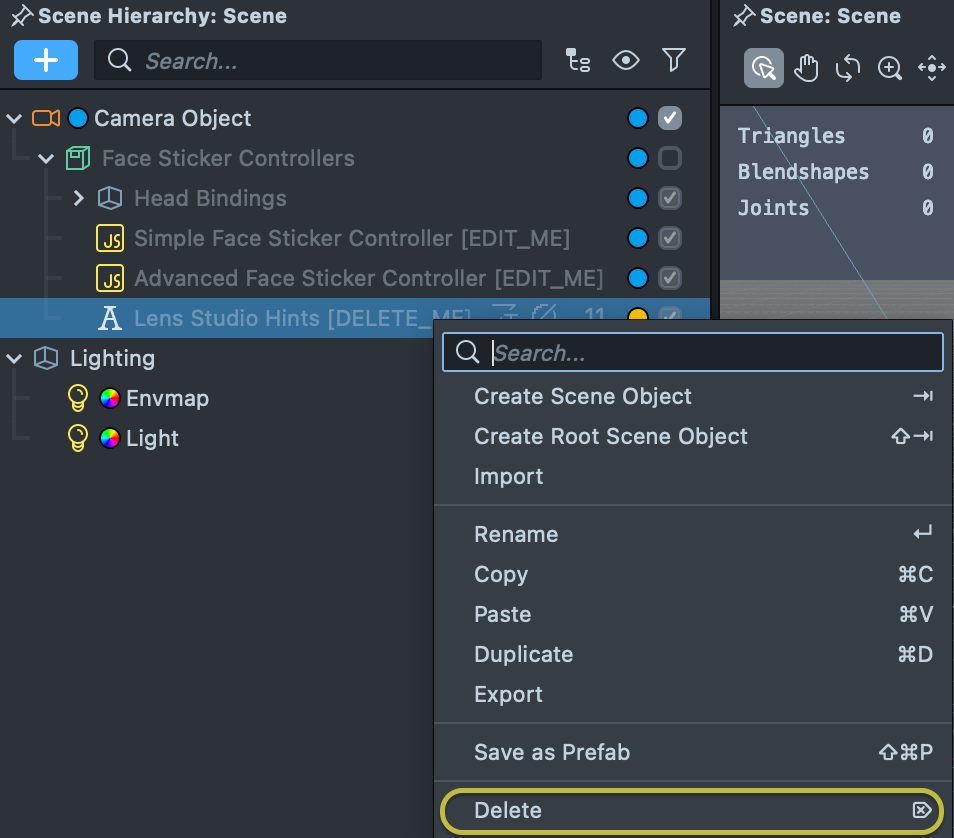Select the Move arrows tool
The height and width of the screenshot is (838, 954).
coord(932,68)
